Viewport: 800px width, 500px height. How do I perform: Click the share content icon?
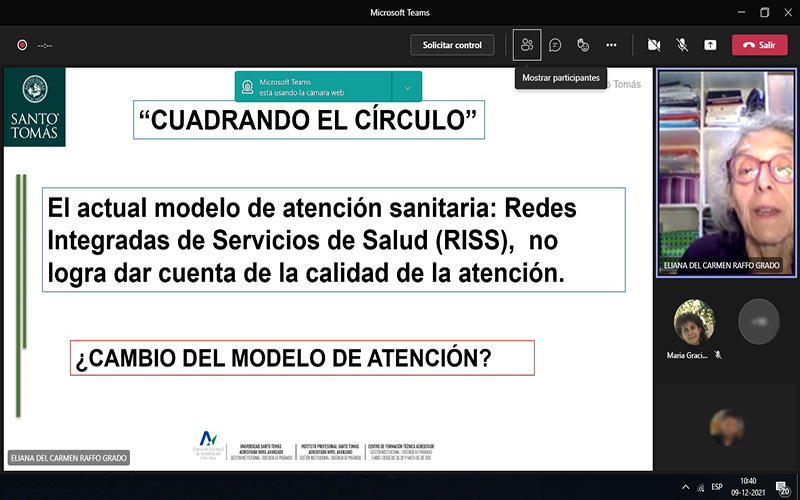[710, 45]
